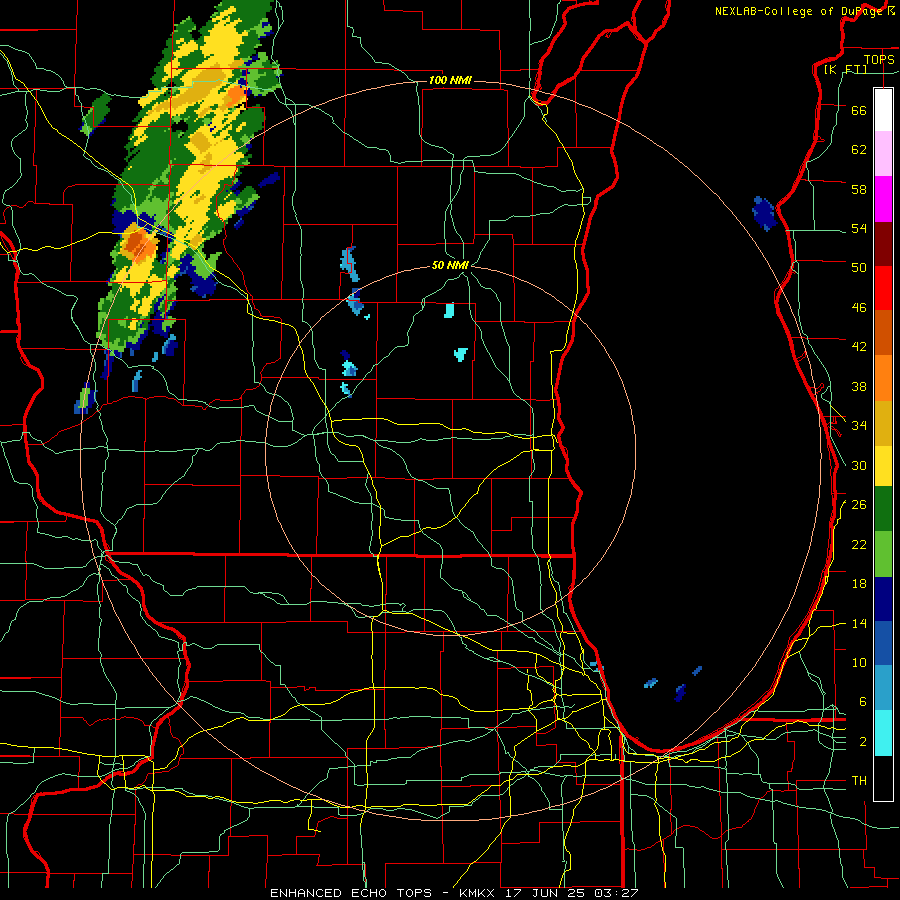Select the 10 value on legend scale
This screenshot has width=900, height=900.
(x=859, y=662)
